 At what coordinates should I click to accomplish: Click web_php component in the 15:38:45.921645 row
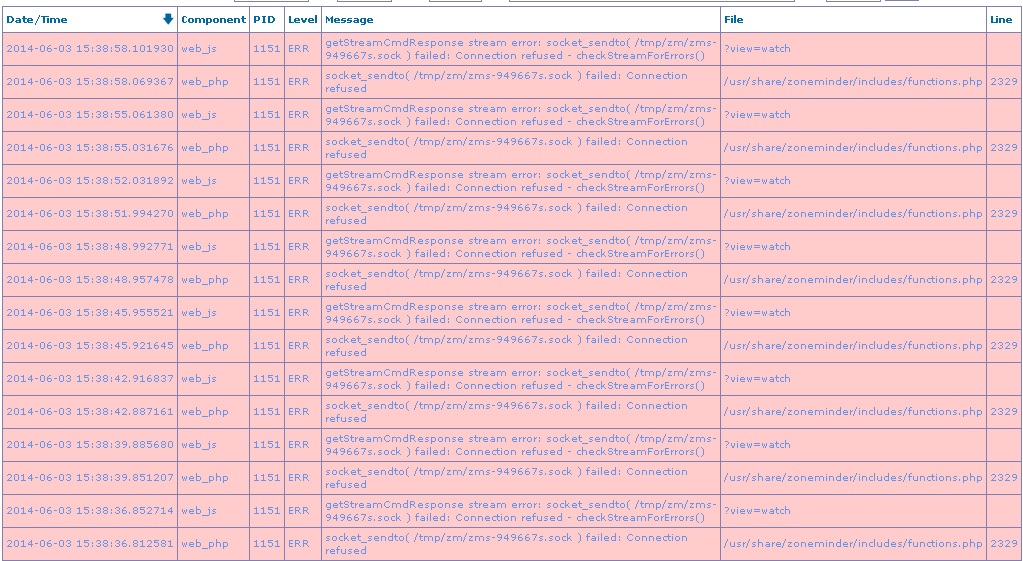tap(205, 345)
